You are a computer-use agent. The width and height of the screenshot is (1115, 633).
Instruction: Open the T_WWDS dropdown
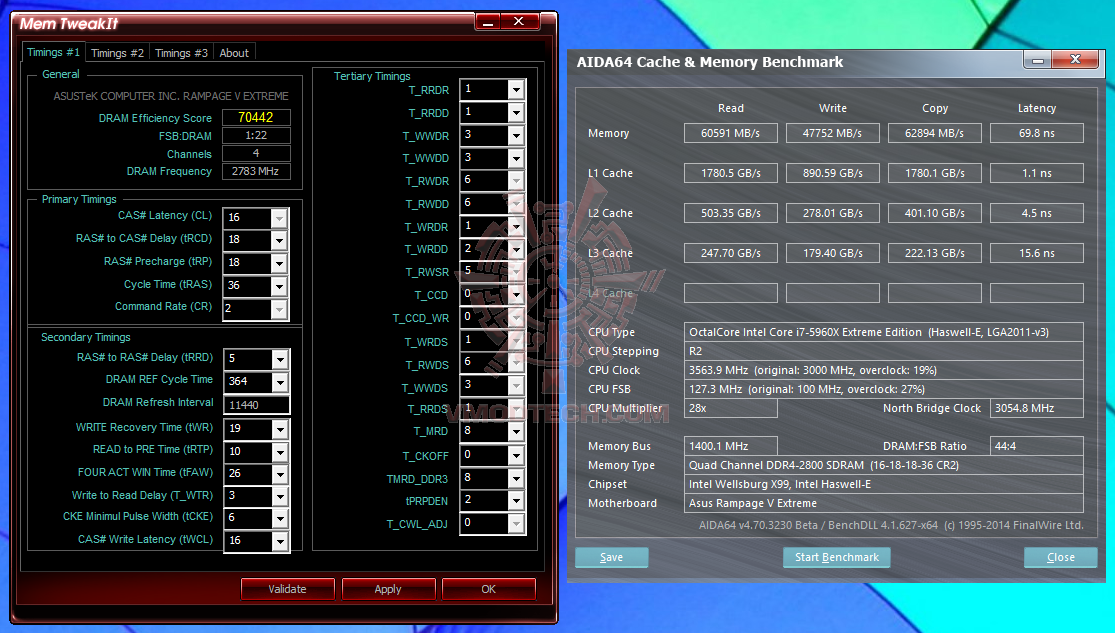pos(516,386)
